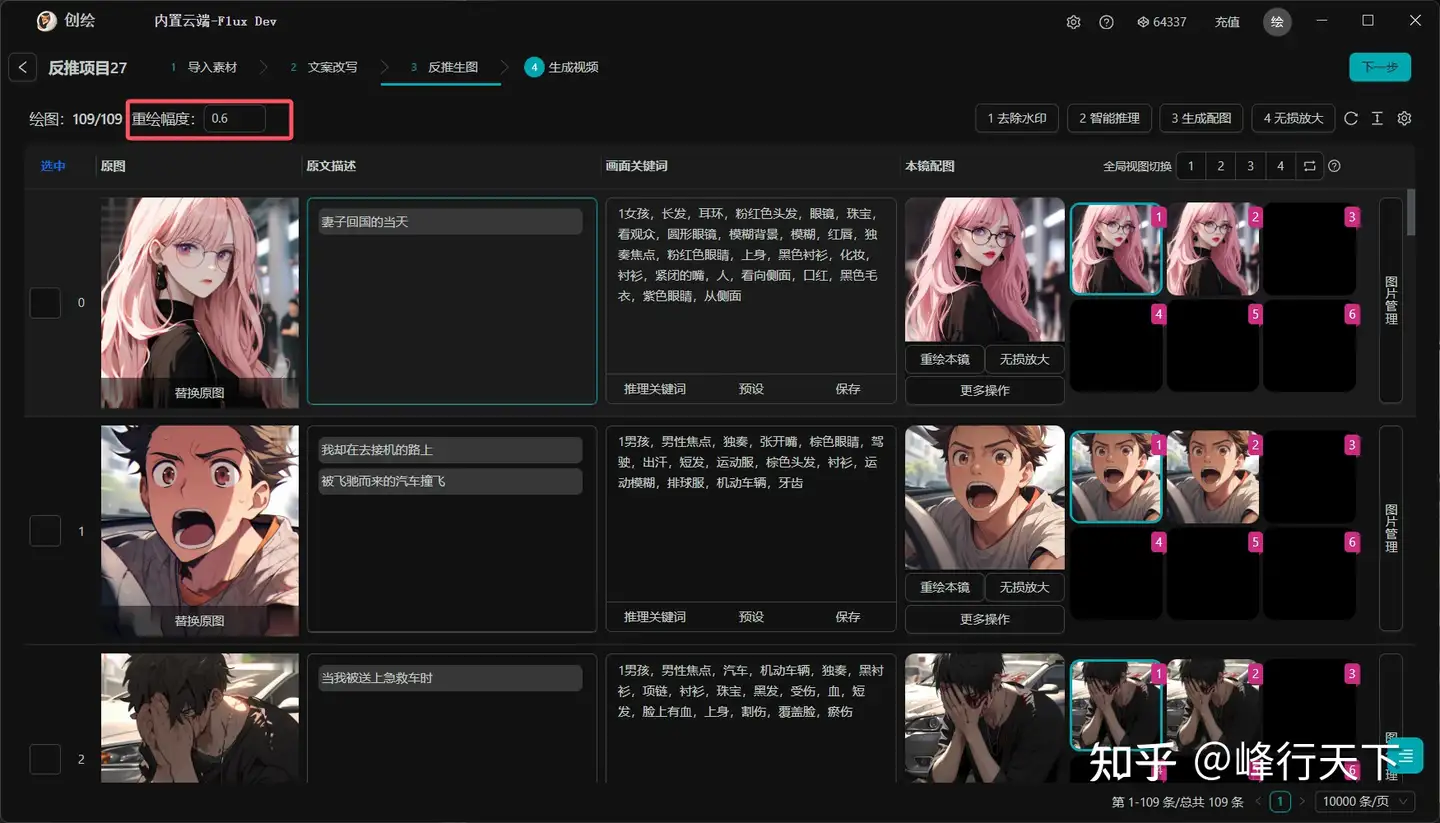Go back with the arrow beside 反推项目27
This screenshot has width=1440, height=823.
point(23,67)
